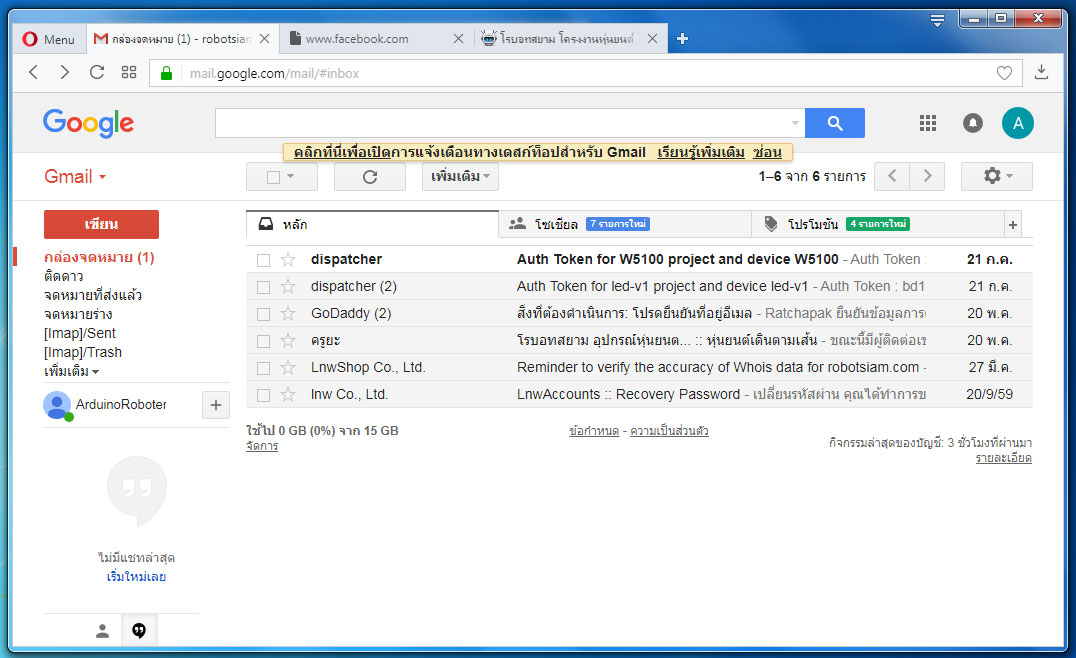
Task: Star the ครูยะ email
Action: (x=288, y=340)
